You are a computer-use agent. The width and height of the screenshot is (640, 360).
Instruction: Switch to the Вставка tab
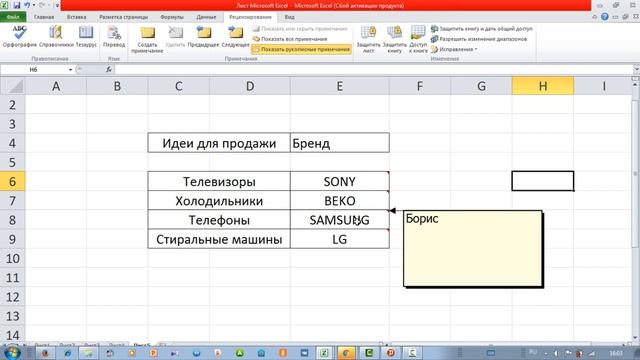coord(76,17)
